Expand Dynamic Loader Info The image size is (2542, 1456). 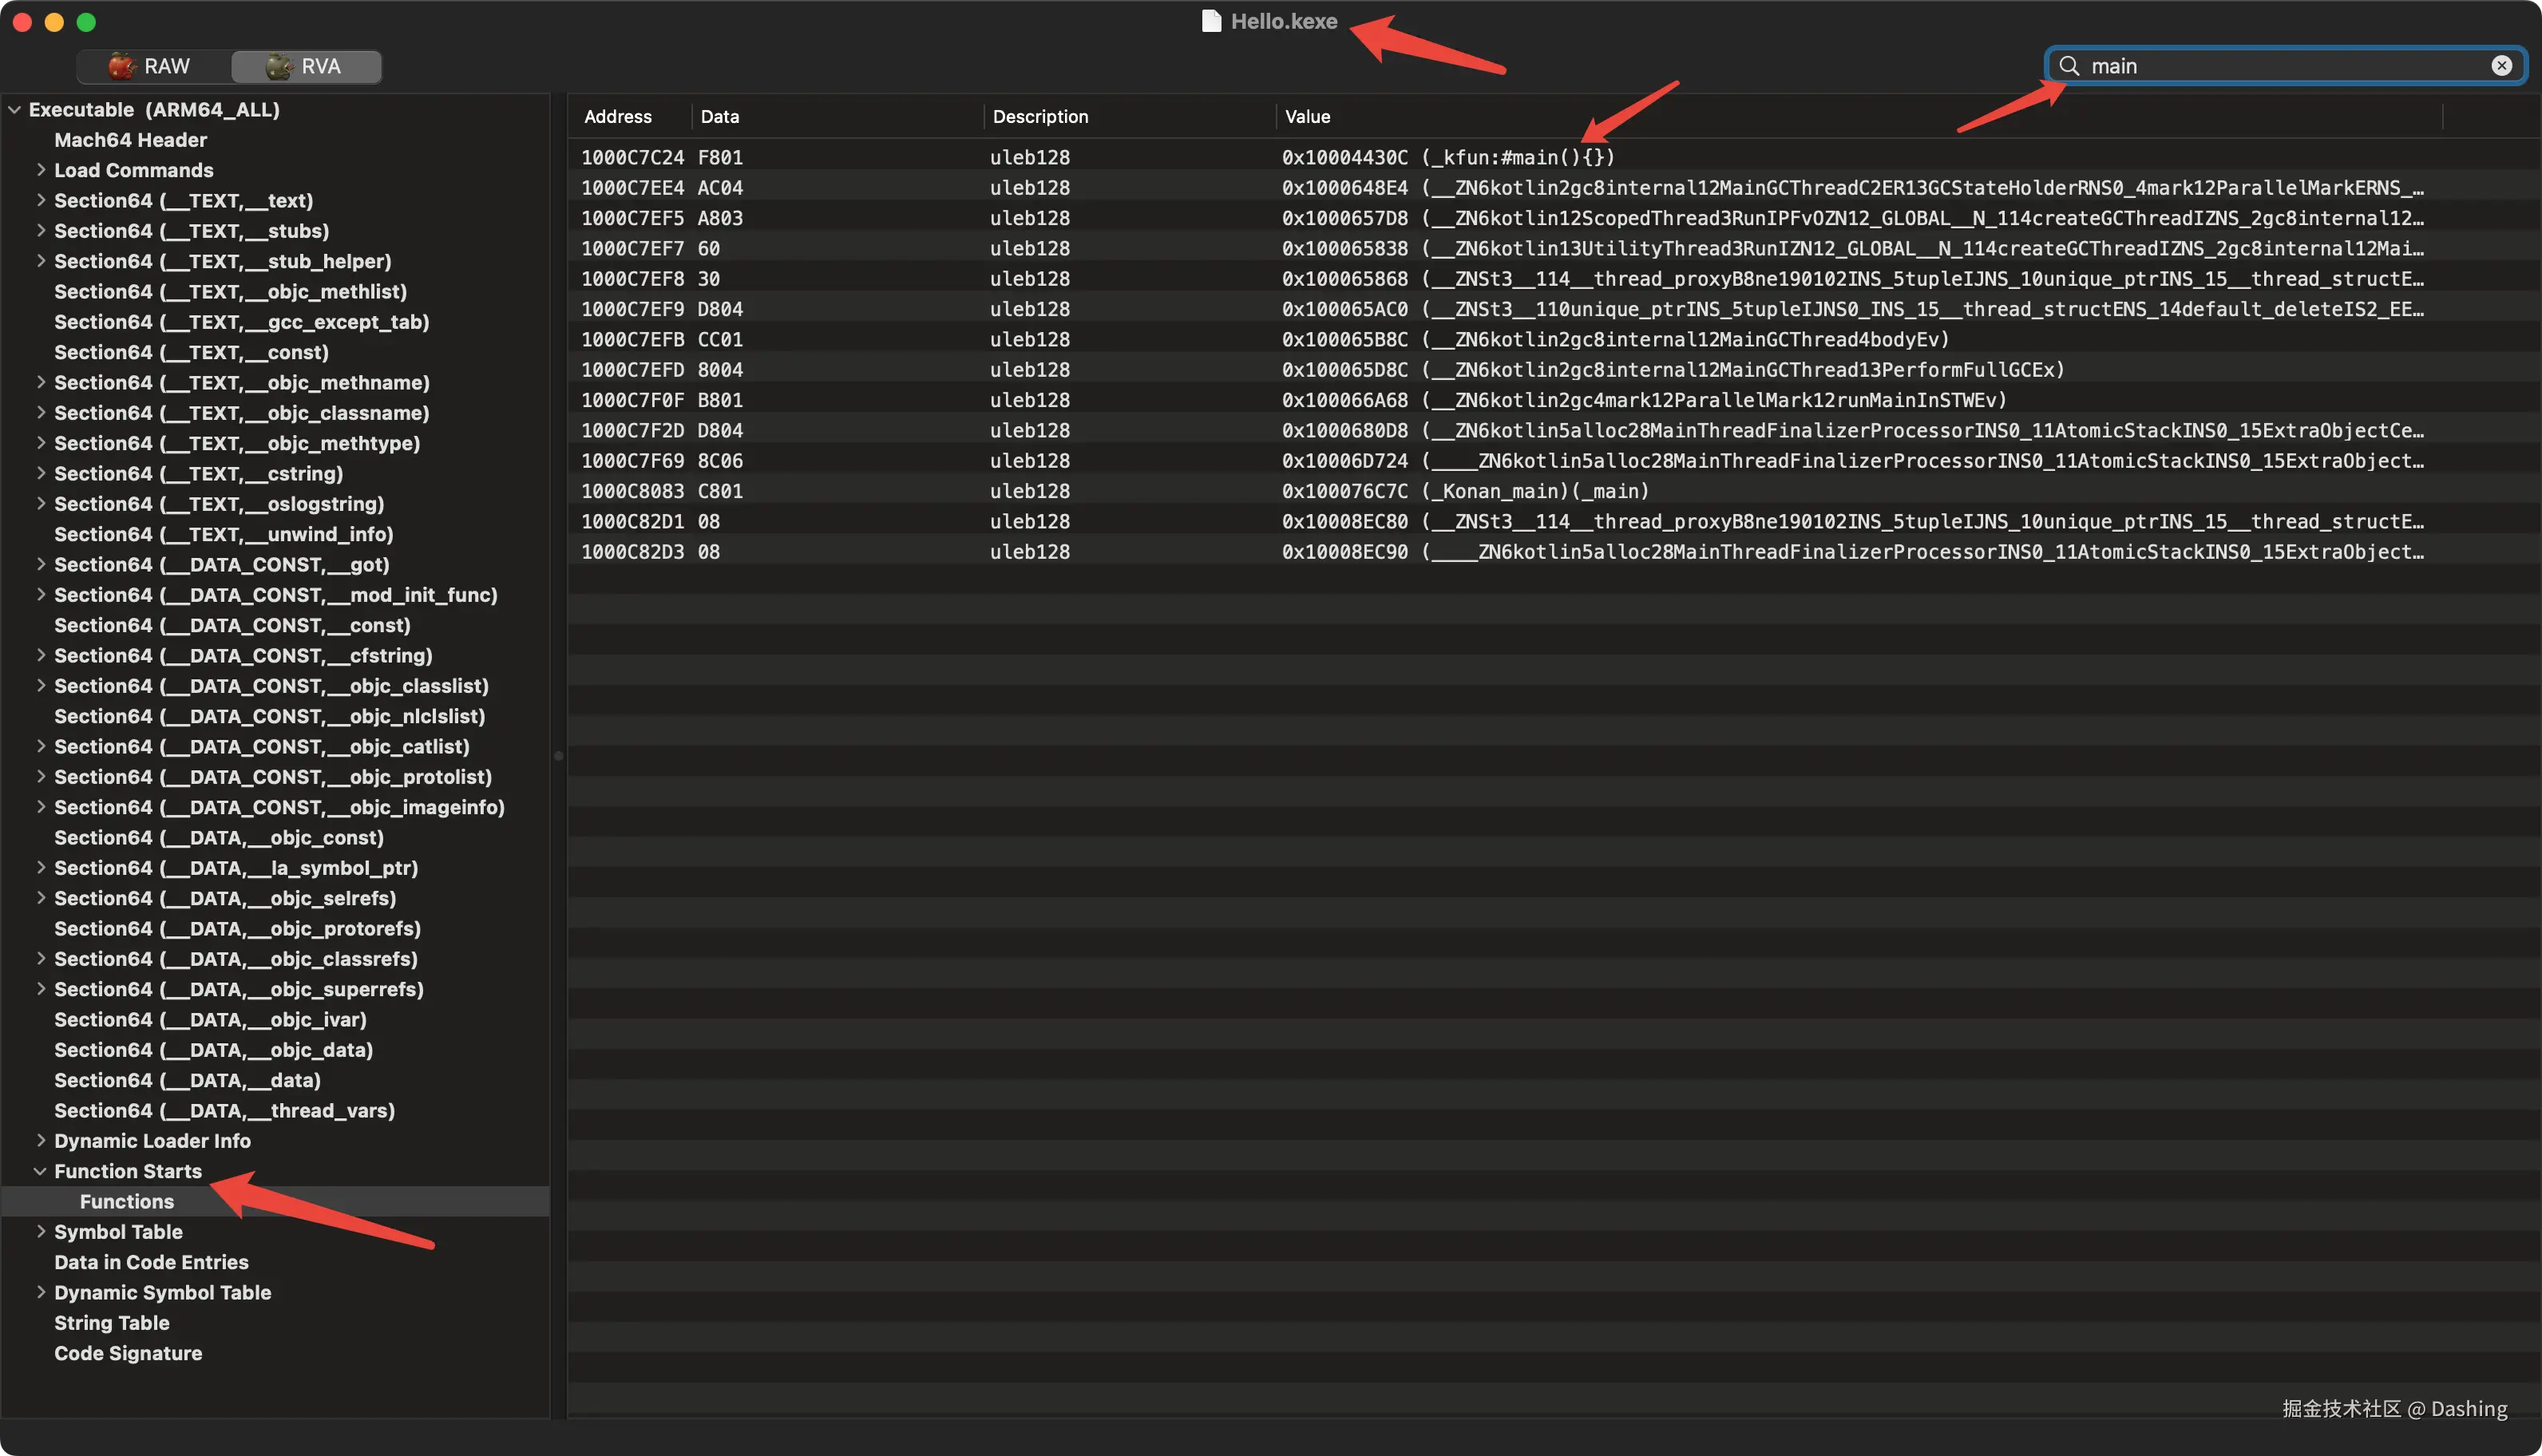(x=41, y=1141)
